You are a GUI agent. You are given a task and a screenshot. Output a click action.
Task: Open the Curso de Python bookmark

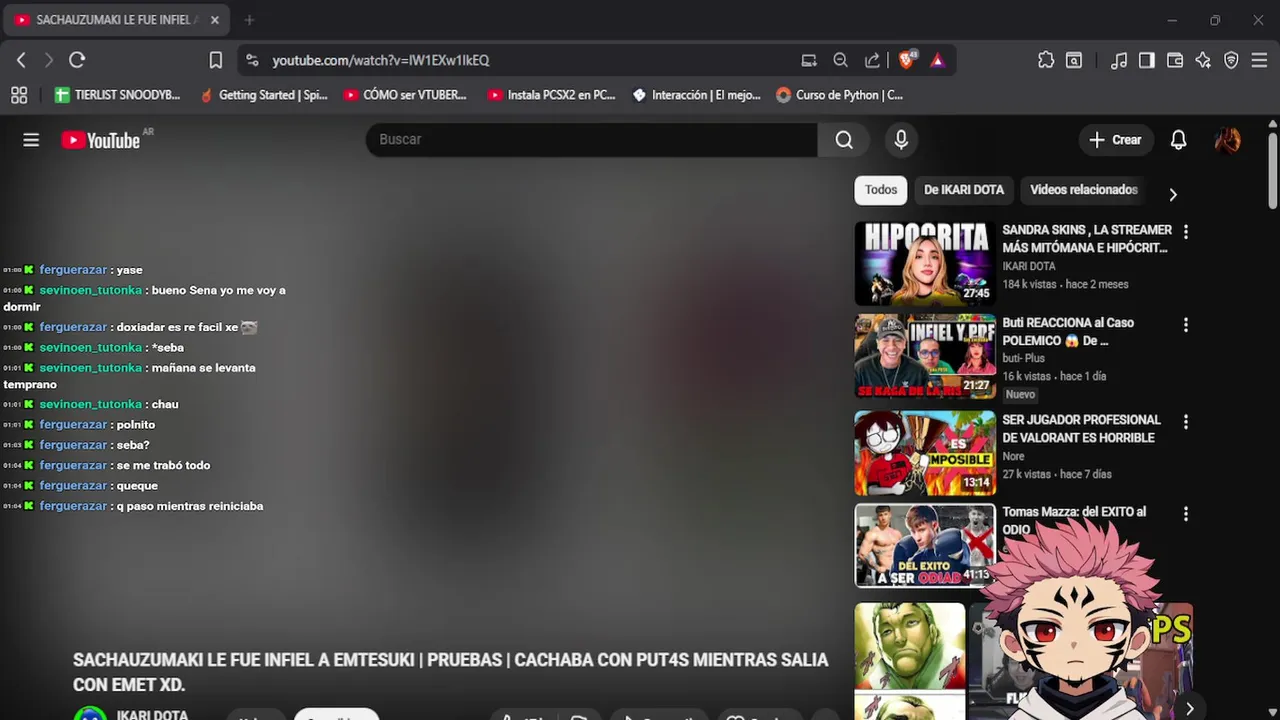point(840,95)
